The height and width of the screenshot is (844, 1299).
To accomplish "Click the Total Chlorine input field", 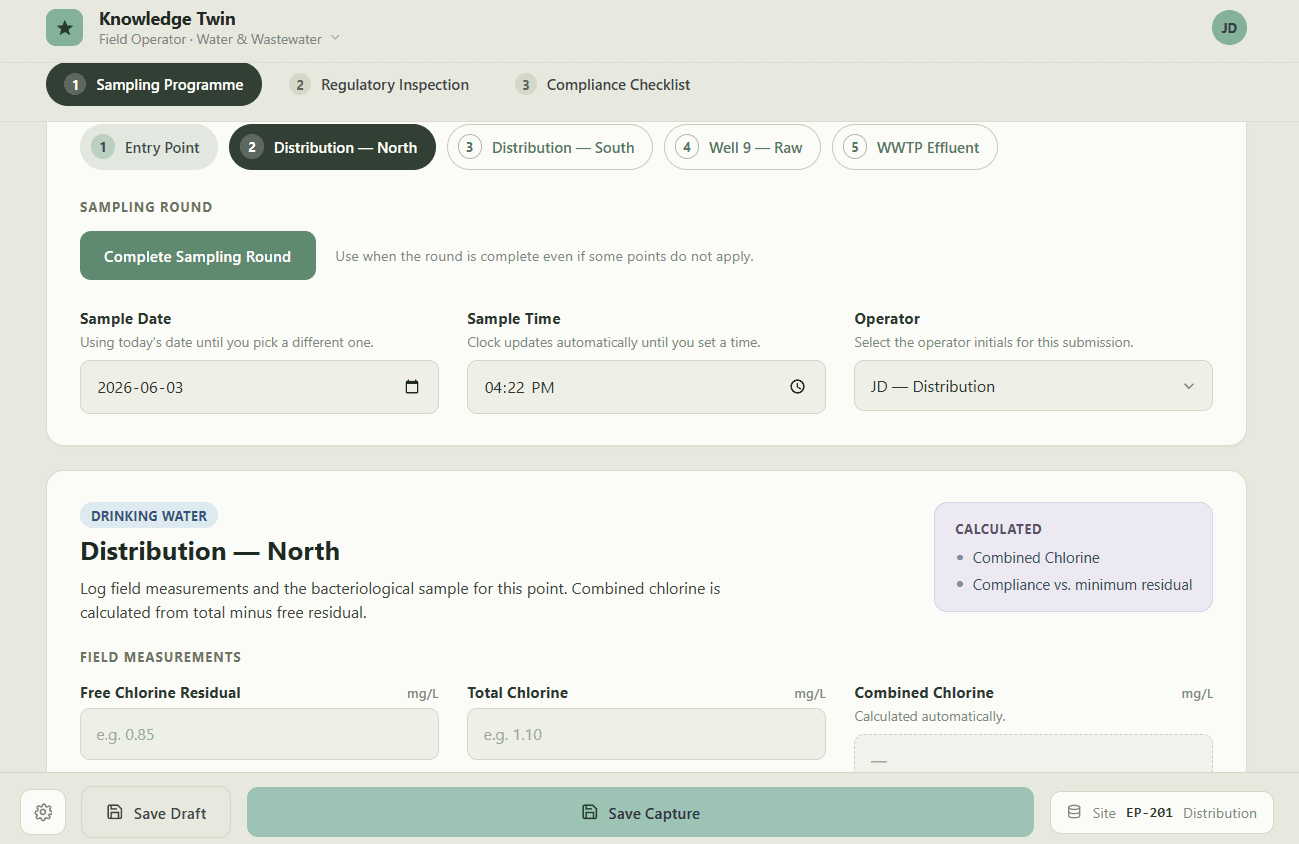I will click(x=646, y=734).
